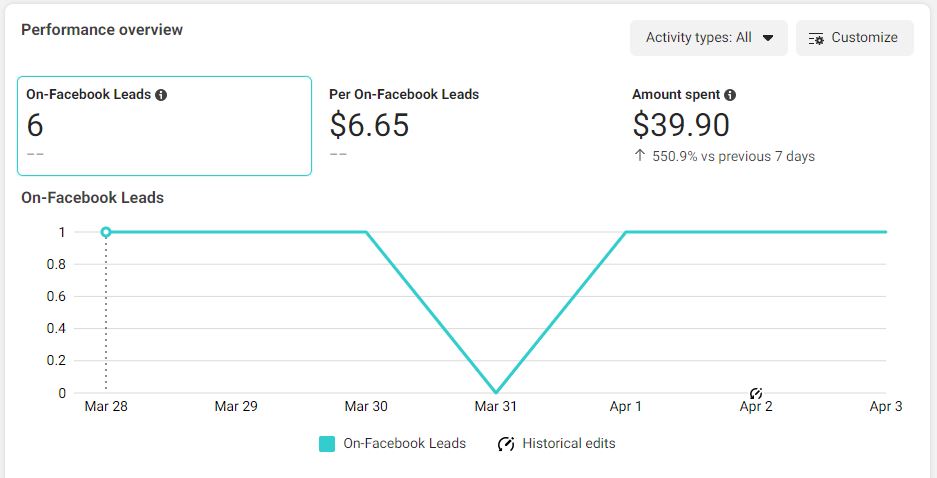The image size is (937, 478).
Task: Select the On-Facebook Leads metric card
Action: pyautogui.click(x=164, y=126)
